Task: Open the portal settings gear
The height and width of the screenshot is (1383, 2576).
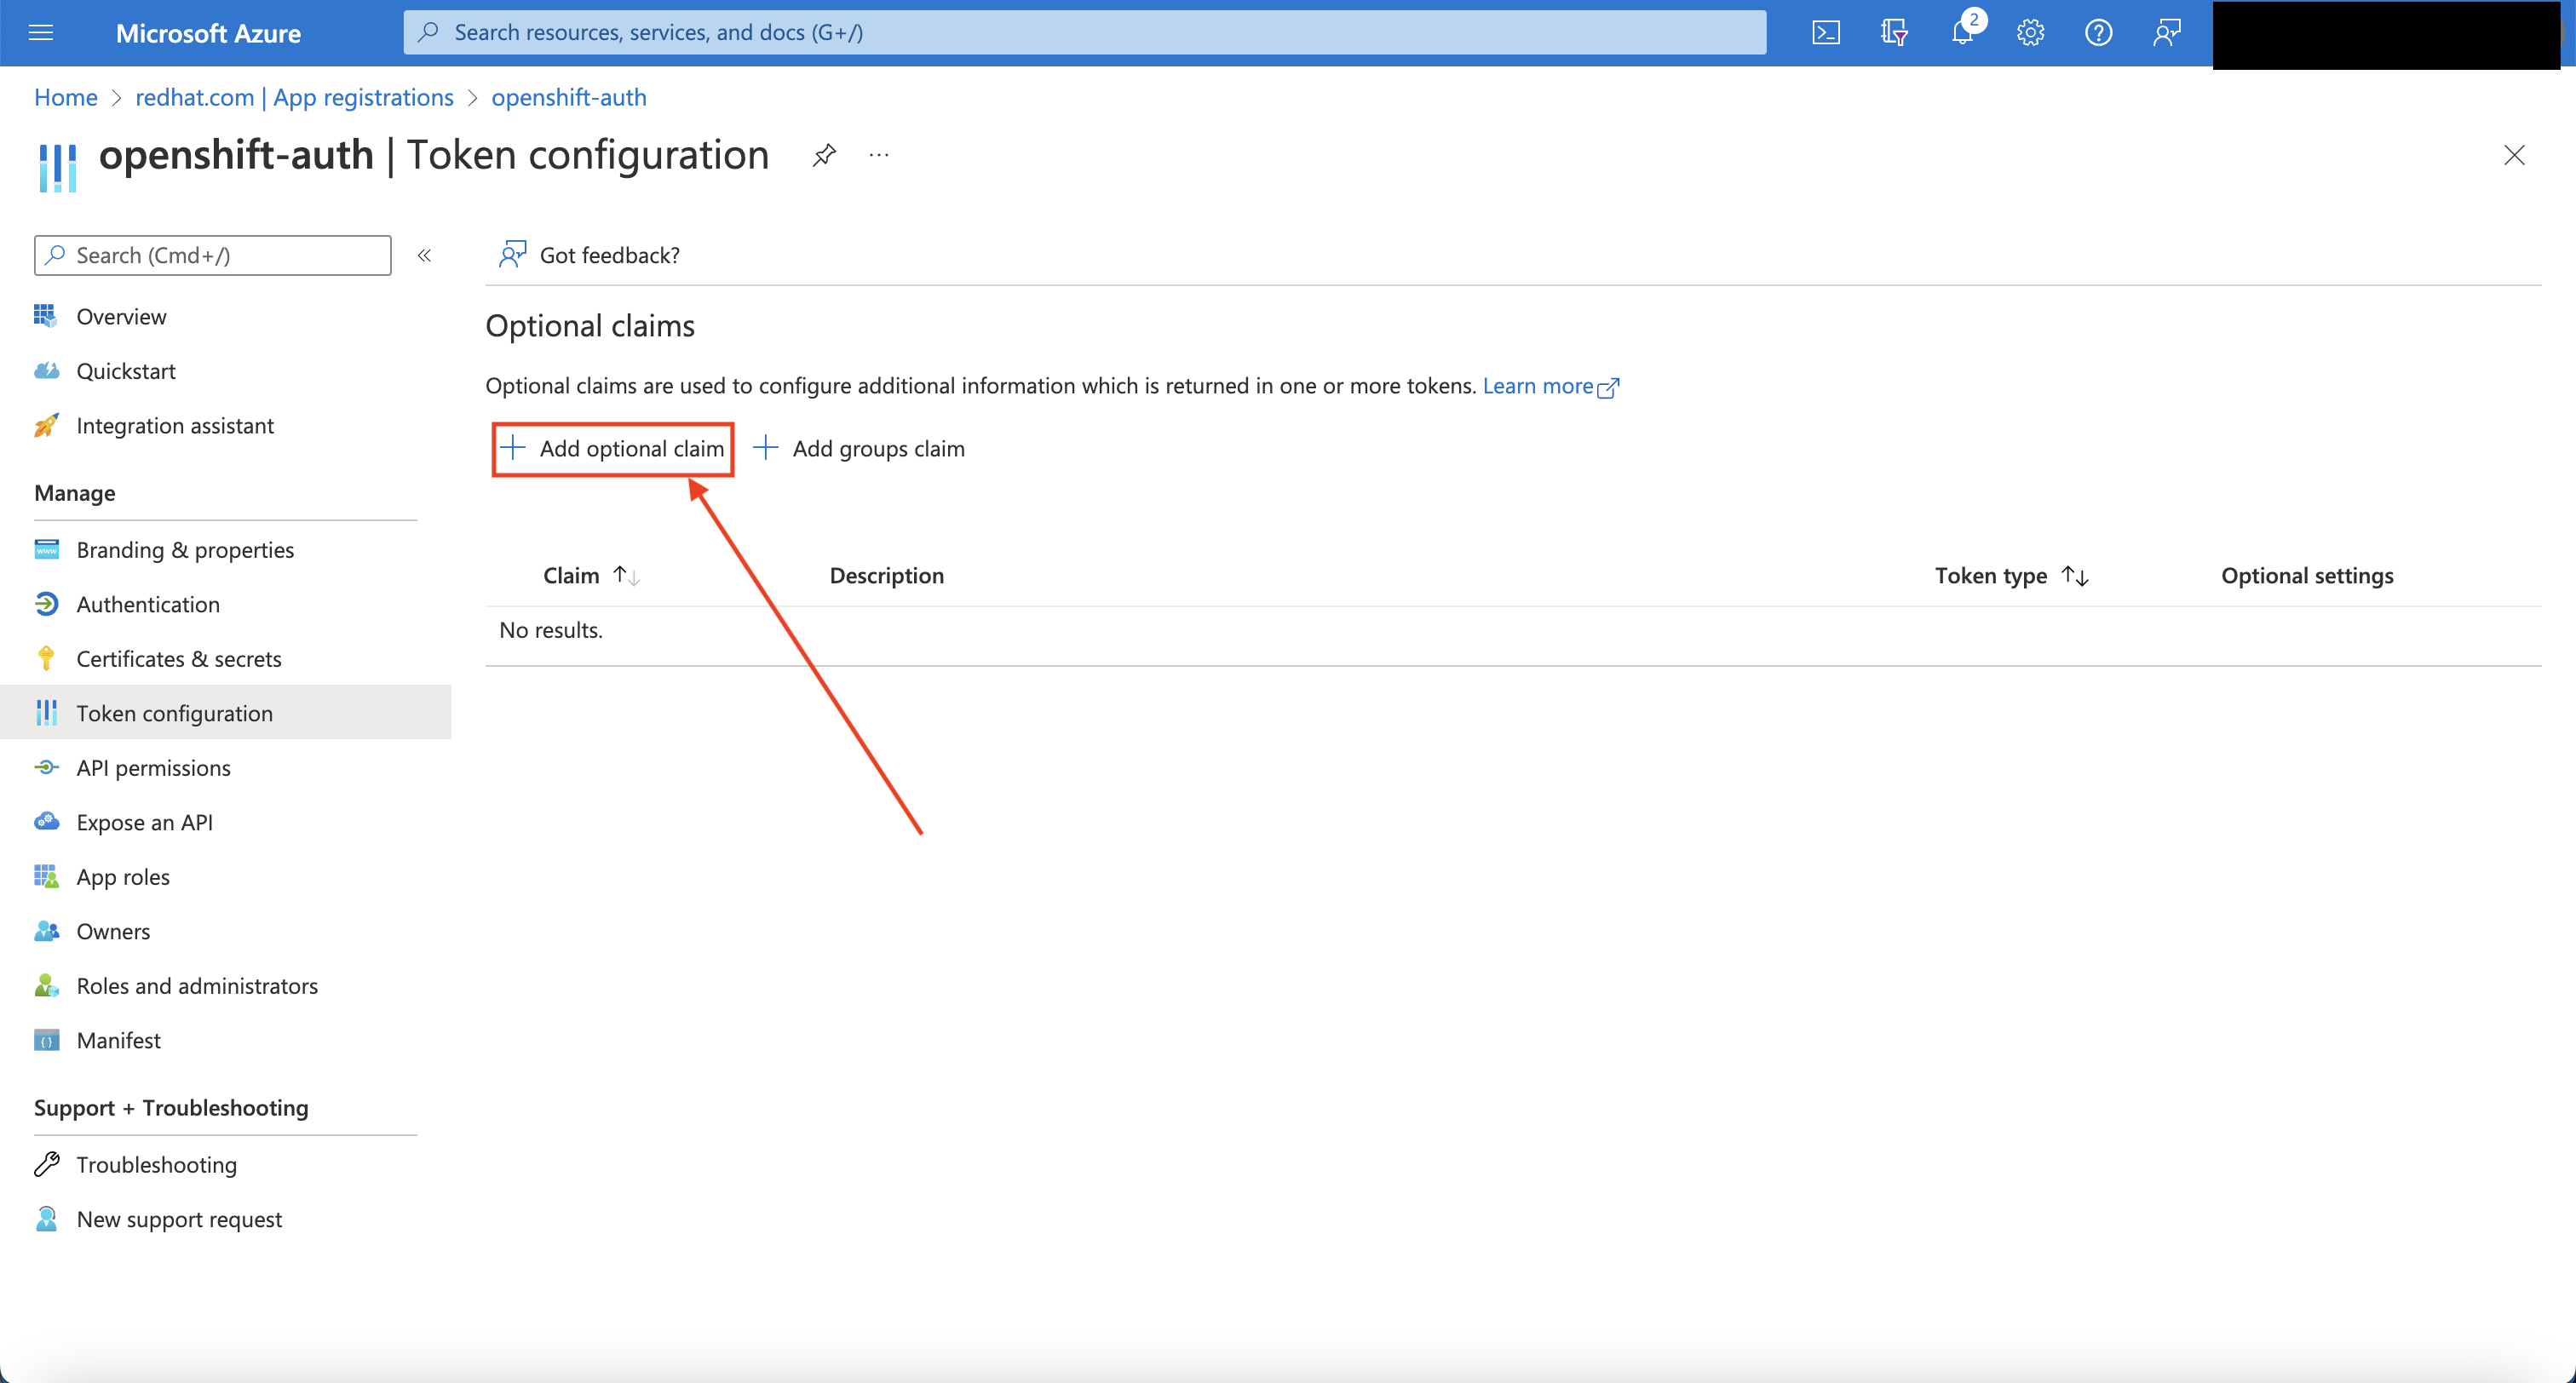Action: (2030, 32)
